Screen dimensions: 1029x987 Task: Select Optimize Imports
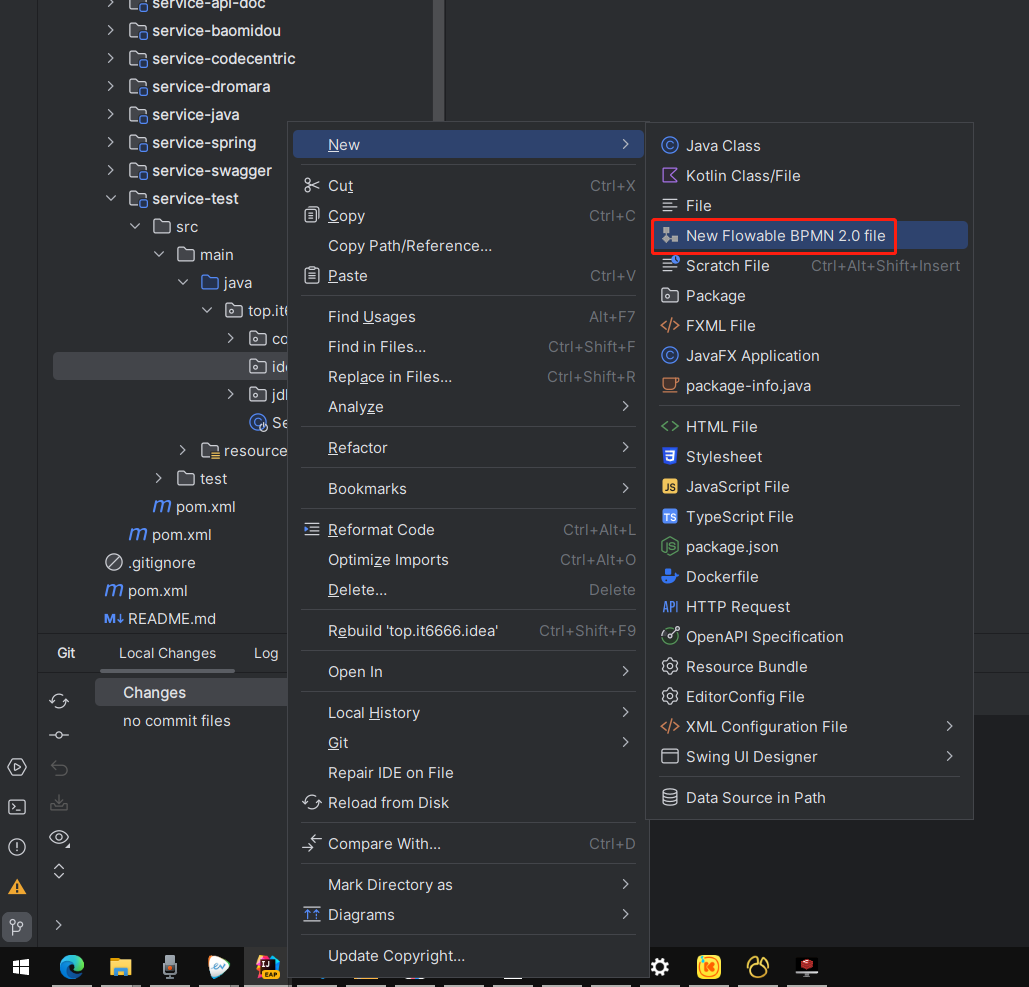point(468,560)
